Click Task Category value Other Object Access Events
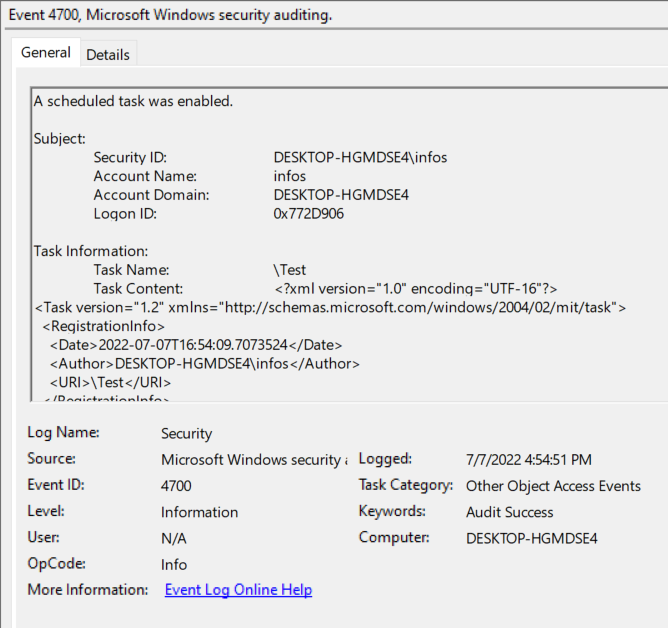The height and width of the screenshot is (628, 668). 553,486
